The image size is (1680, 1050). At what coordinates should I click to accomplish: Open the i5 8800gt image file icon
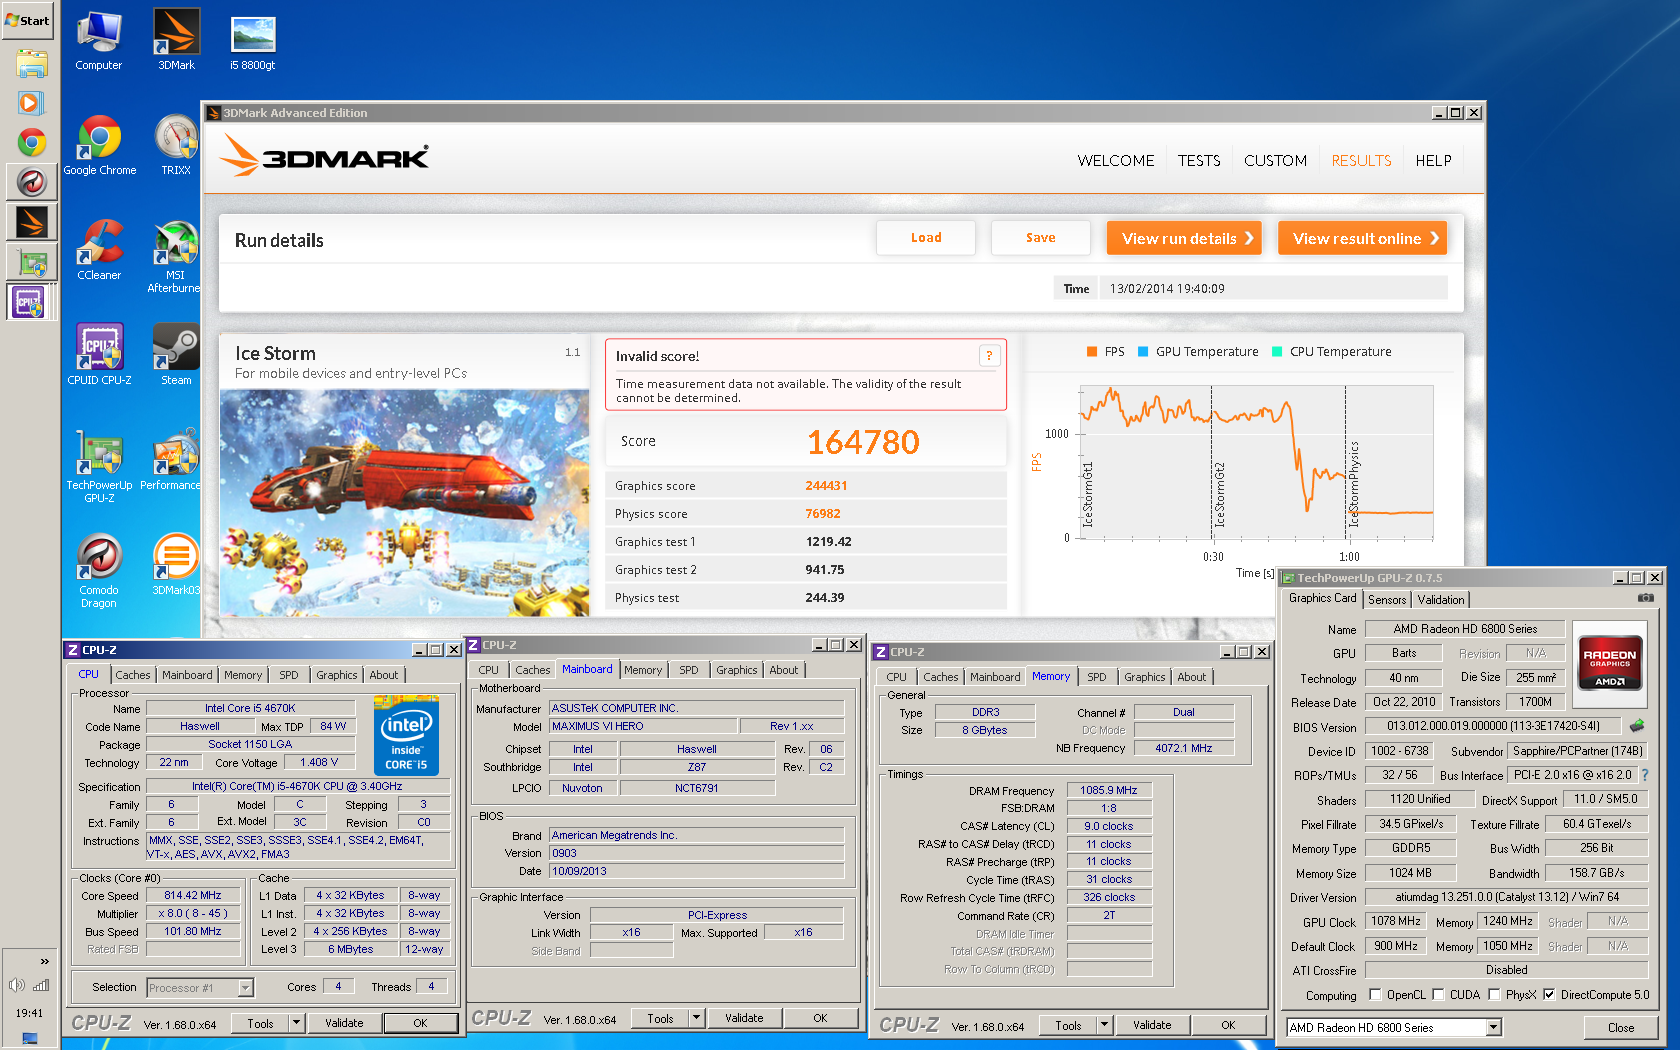(x=253, y=41)
